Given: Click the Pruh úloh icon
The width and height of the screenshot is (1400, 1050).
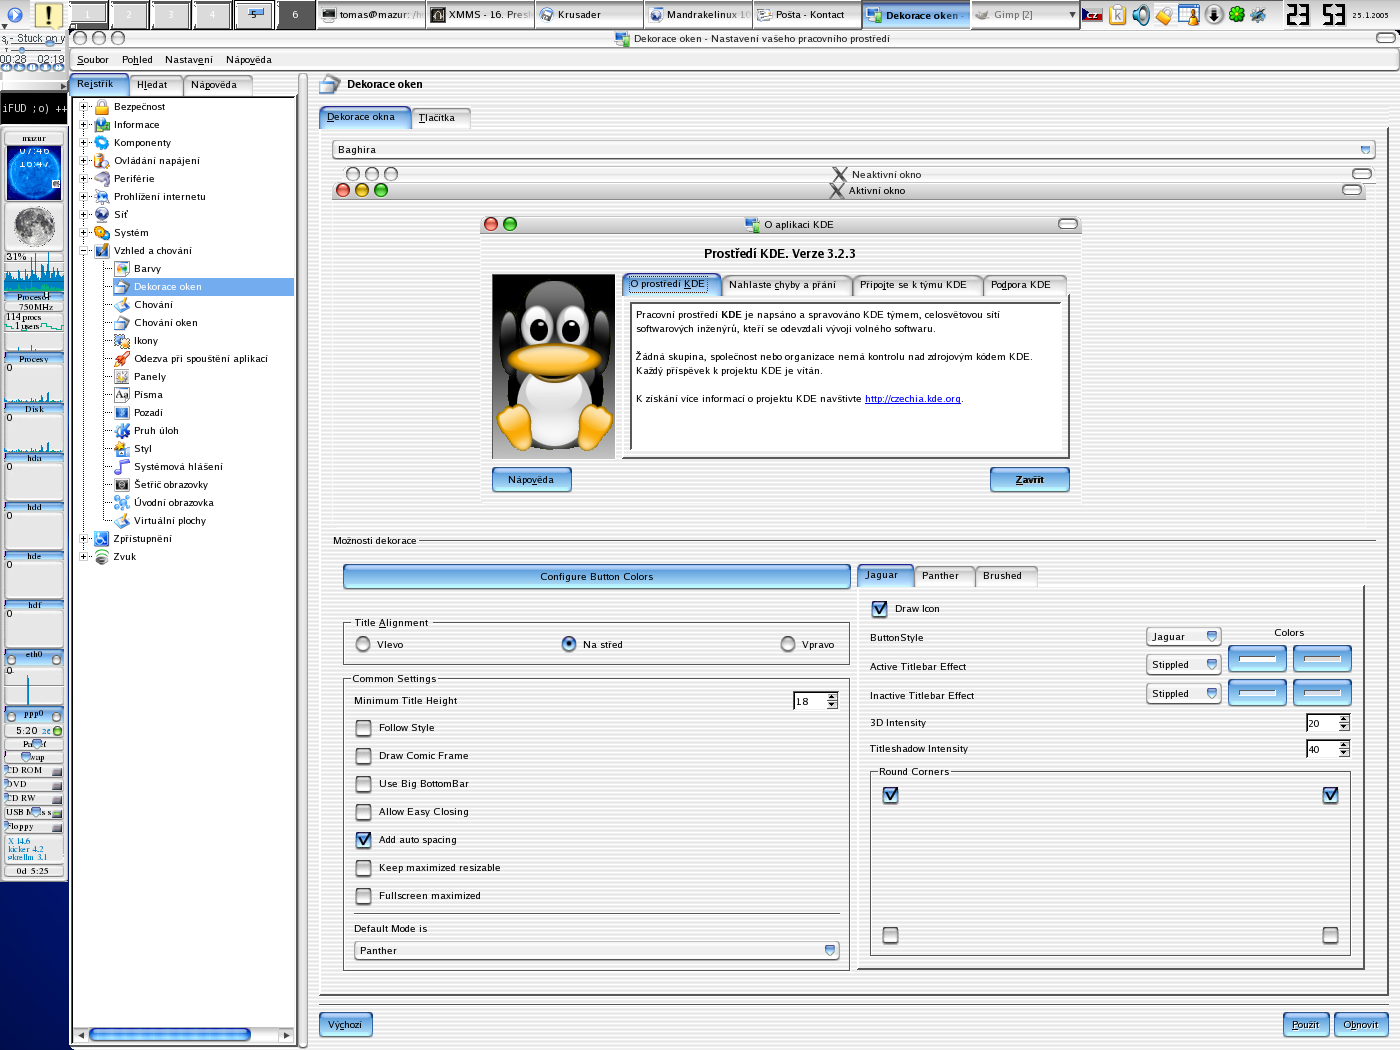Looking at the screenshot, I should click(x=122, y=431).
